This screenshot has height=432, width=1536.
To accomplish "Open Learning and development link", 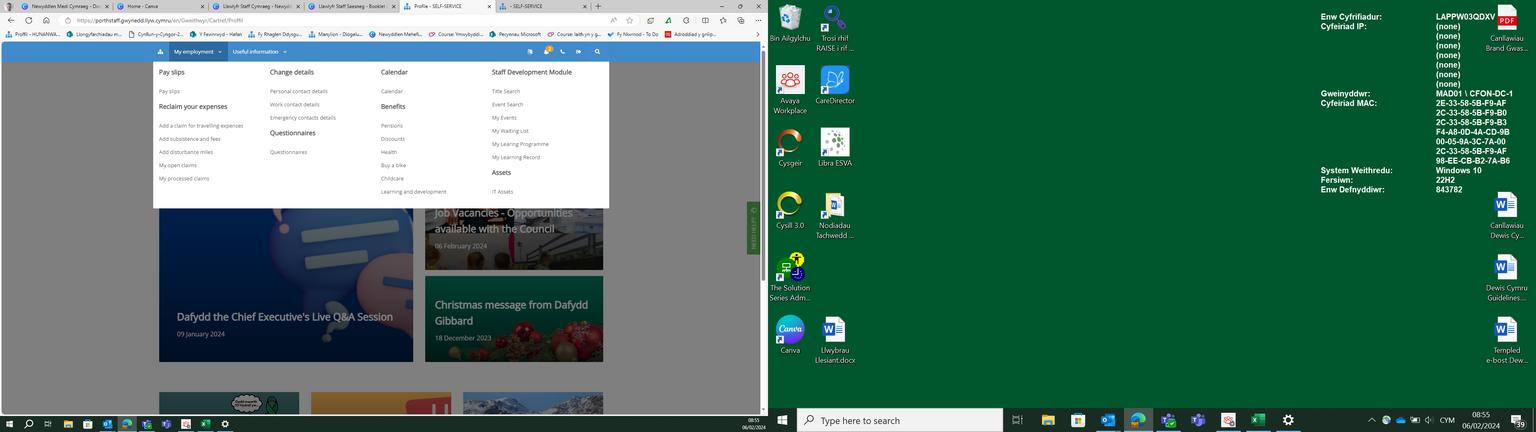I will coord(413,192).
